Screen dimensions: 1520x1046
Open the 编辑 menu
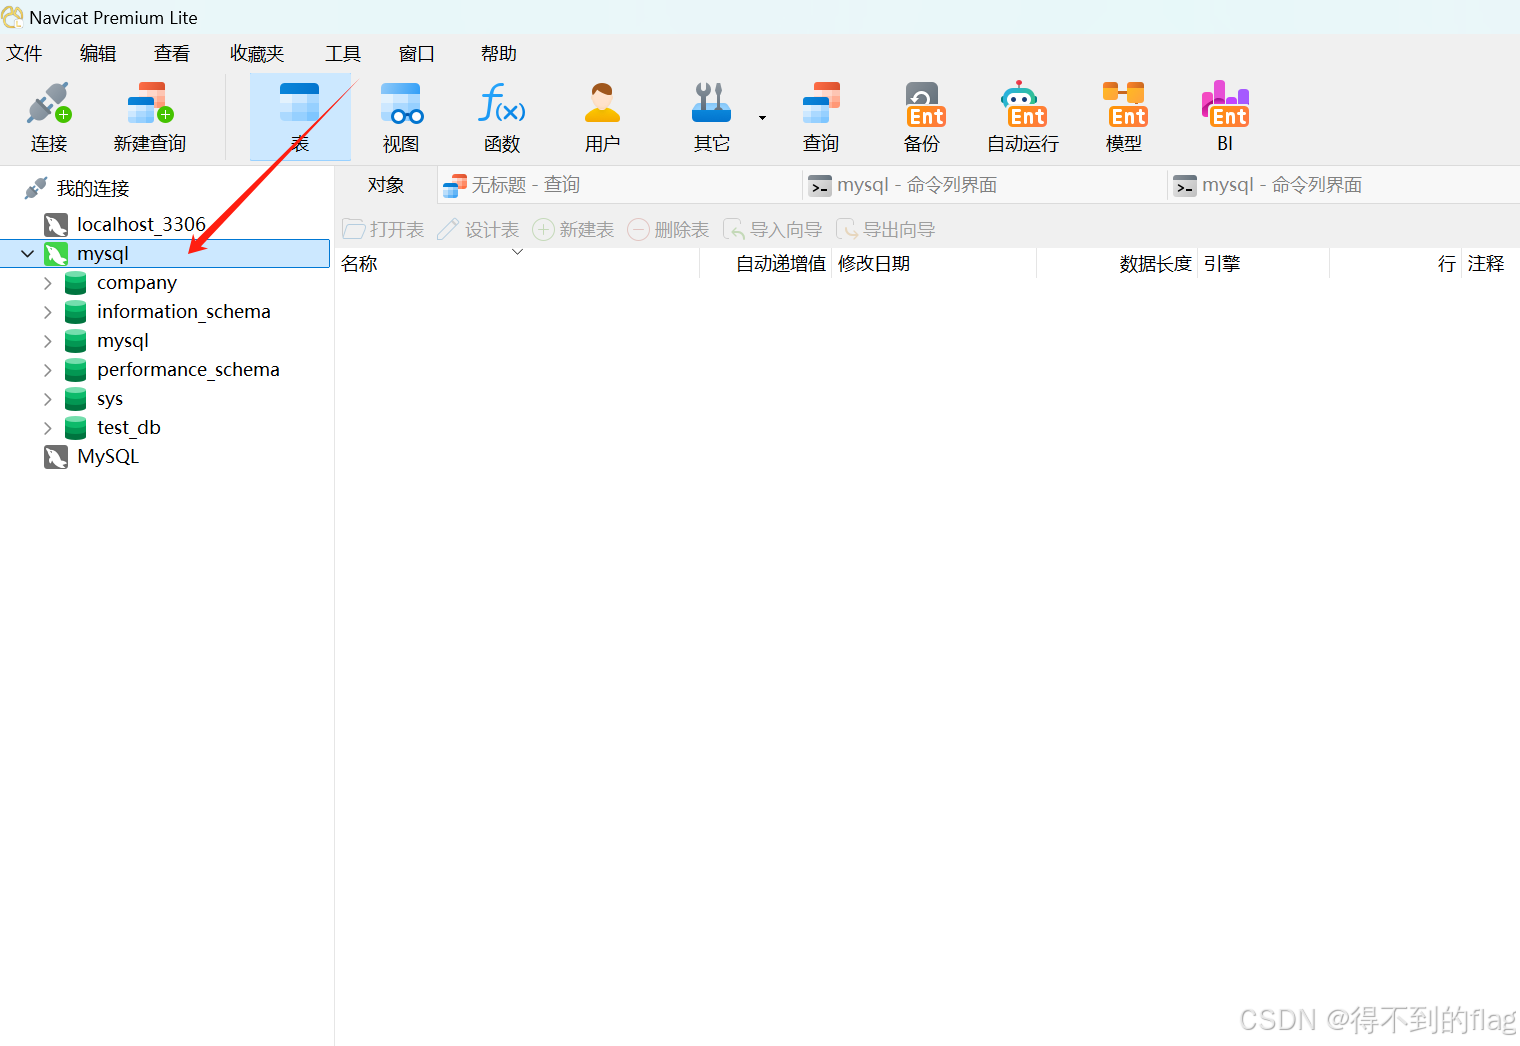click(x=98, y=53)
